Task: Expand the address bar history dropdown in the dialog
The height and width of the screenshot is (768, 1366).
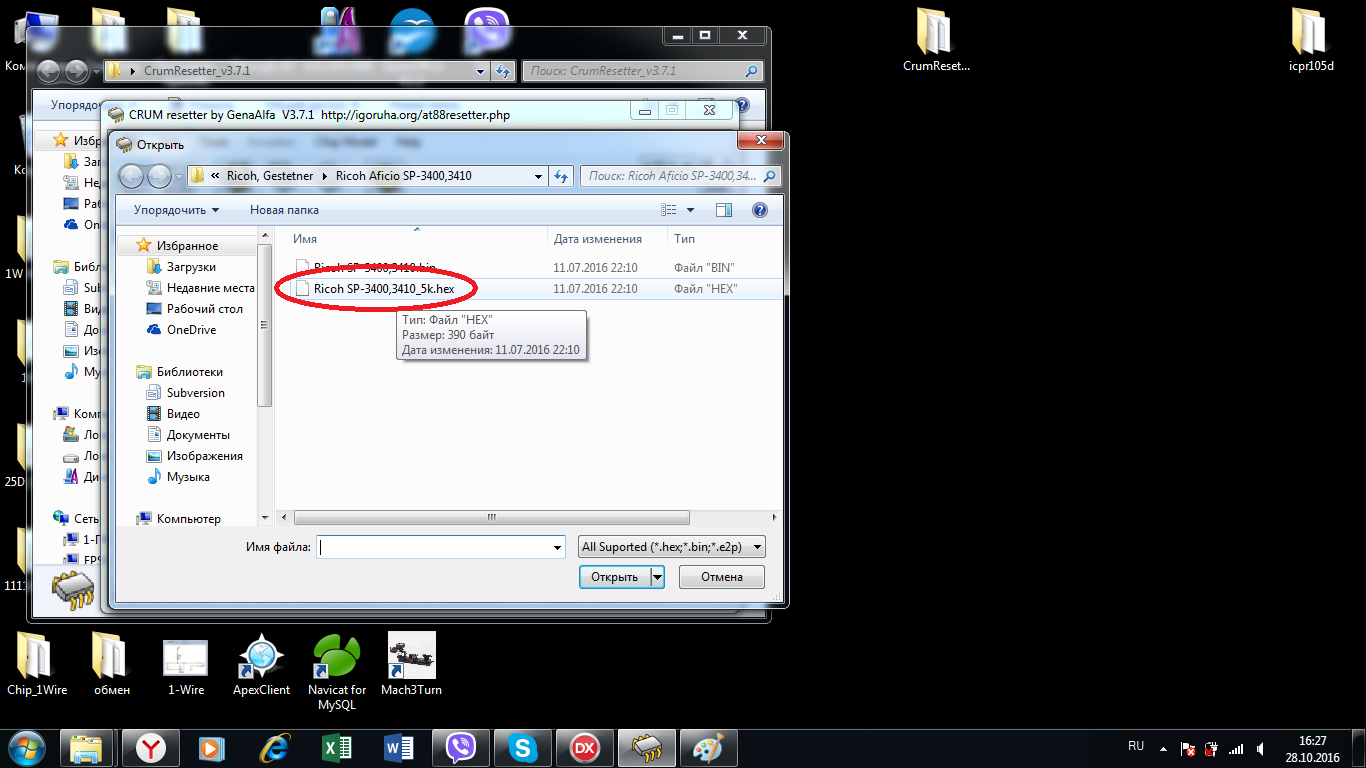Action: click(539, 176)
